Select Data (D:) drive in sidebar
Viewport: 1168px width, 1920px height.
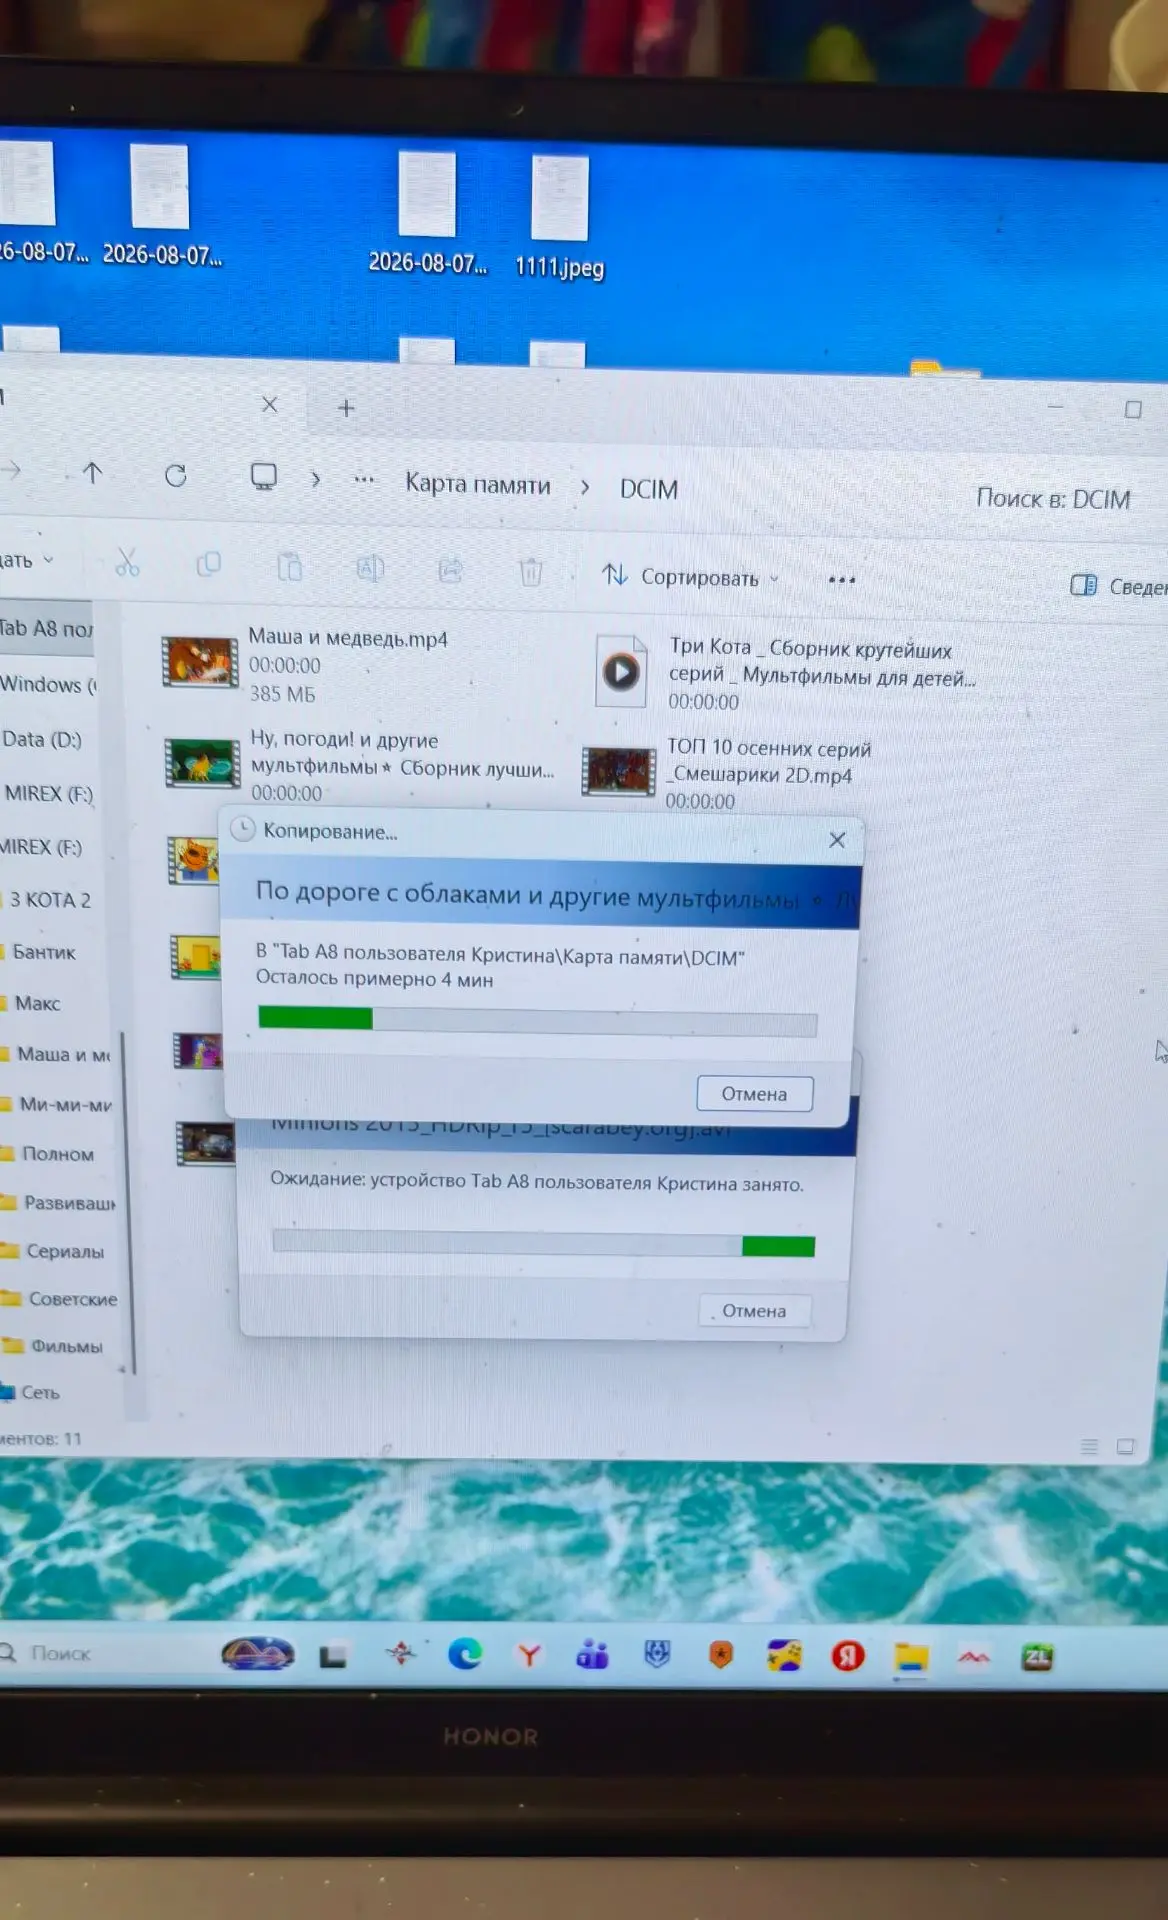pos(42,739)
